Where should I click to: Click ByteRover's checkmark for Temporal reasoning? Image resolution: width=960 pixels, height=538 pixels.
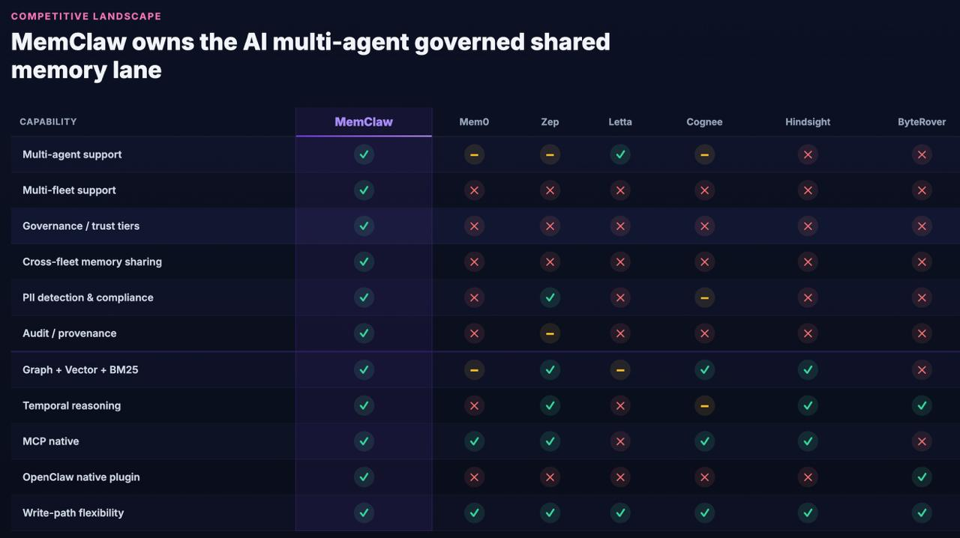pos(921,406)
